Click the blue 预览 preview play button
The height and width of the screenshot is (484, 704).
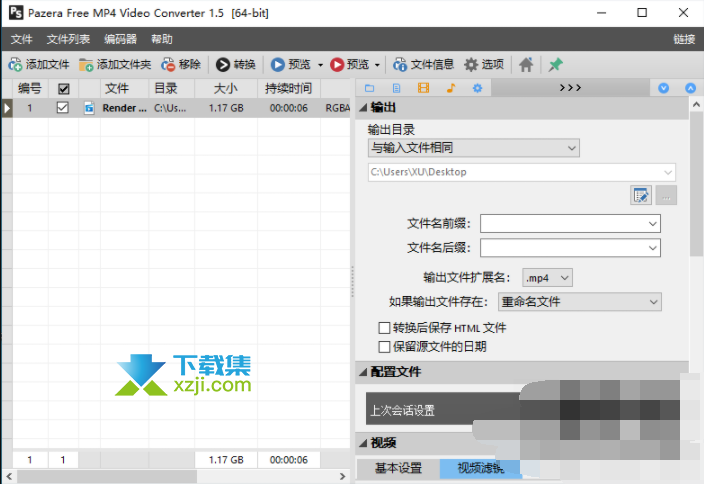[290, 65]
